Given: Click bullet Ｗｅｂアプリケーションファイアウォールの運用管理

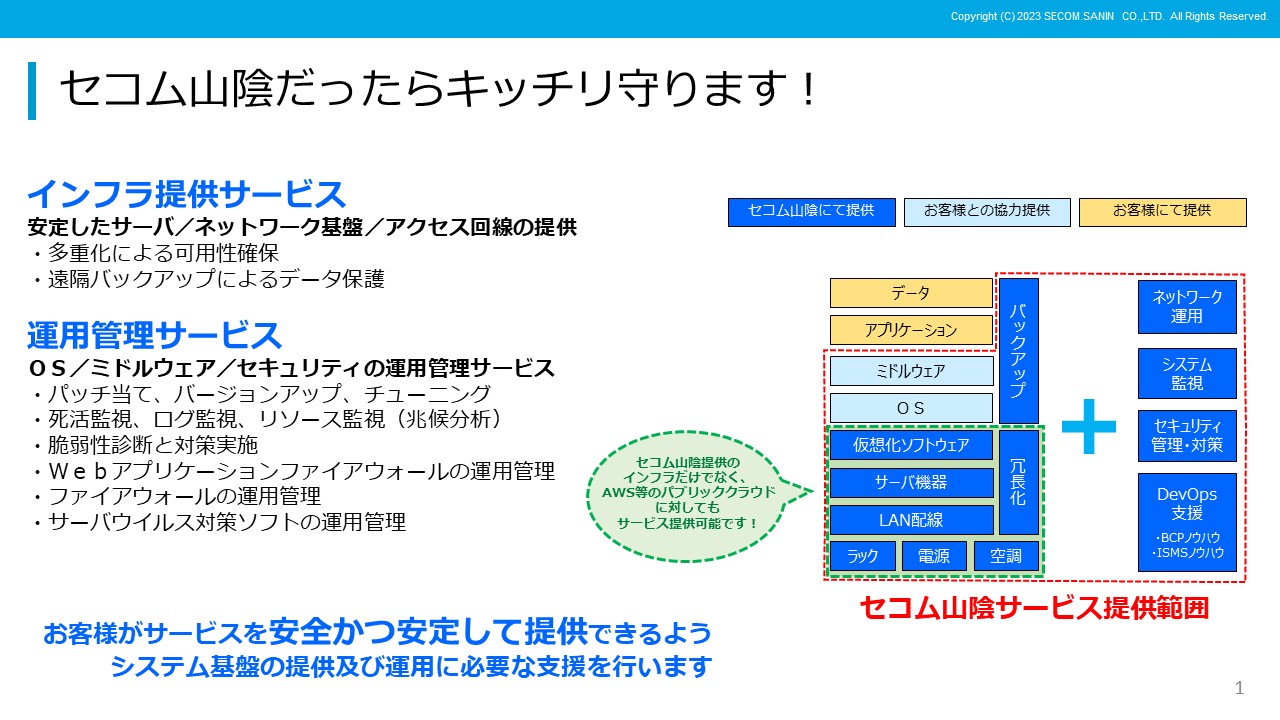Looking at the screenshot, I should point(292,471).
